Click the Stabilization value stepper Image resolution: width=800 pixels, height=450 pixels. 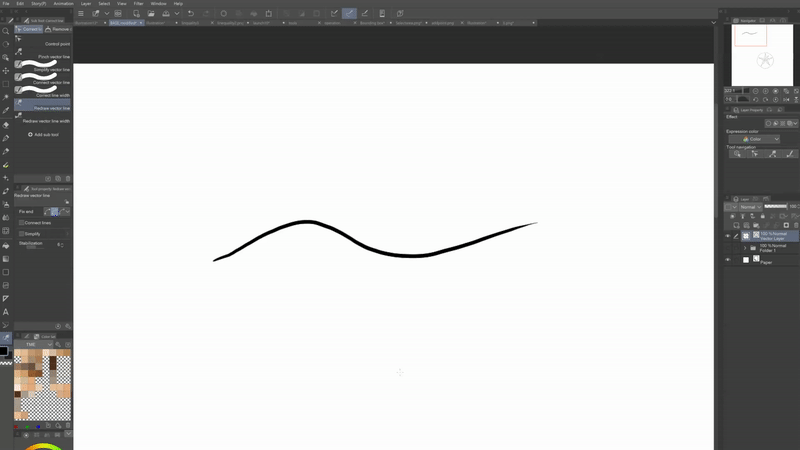click(x=63, y=245)
